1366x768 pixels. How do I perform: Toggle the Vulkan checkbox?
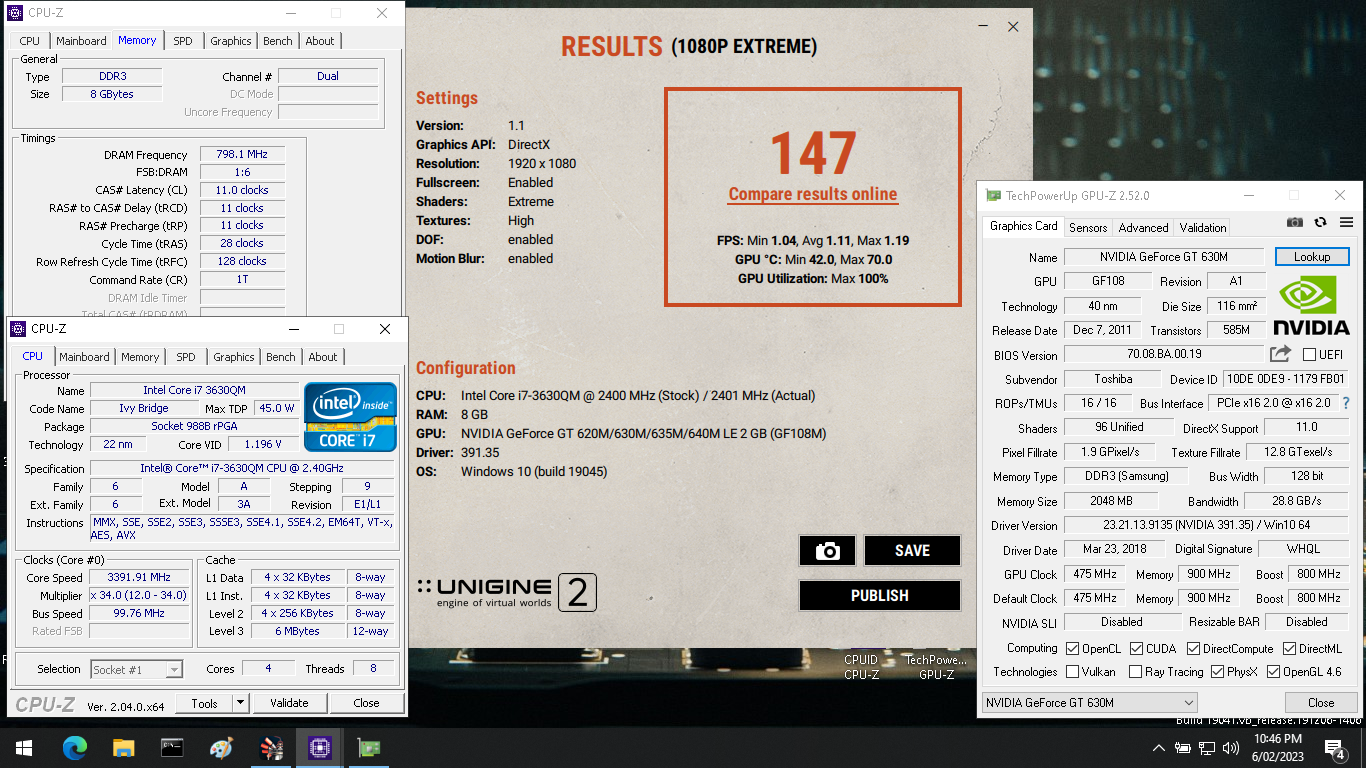[1073, 672]
